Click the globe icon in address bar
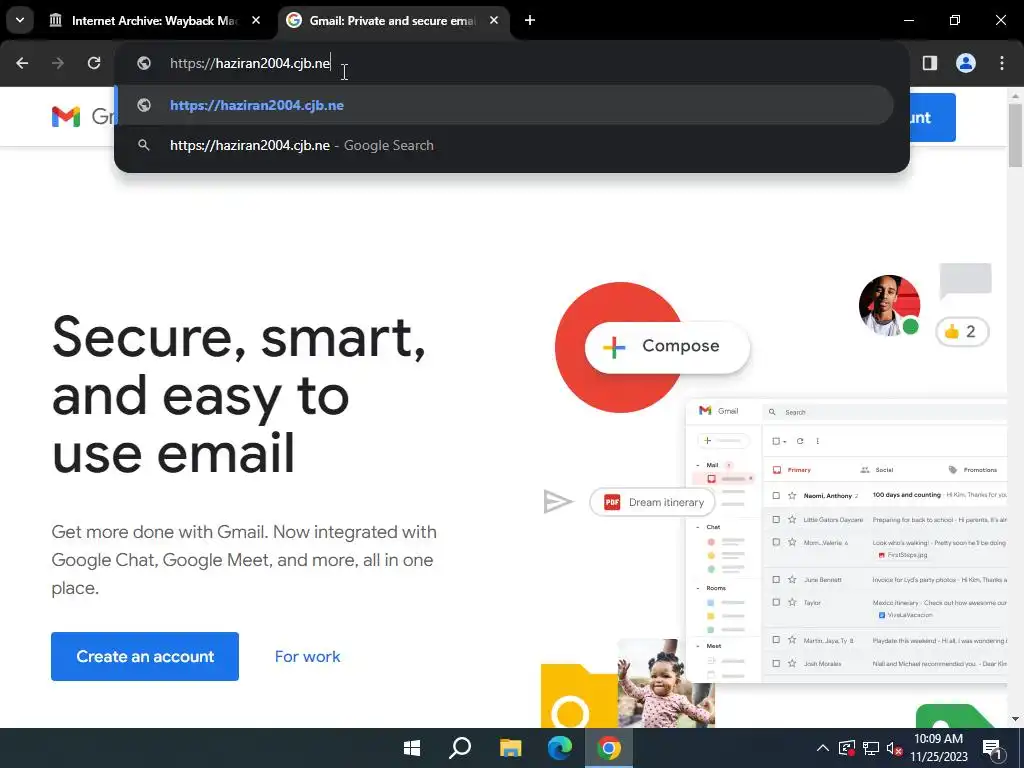 tap(144, 63)
